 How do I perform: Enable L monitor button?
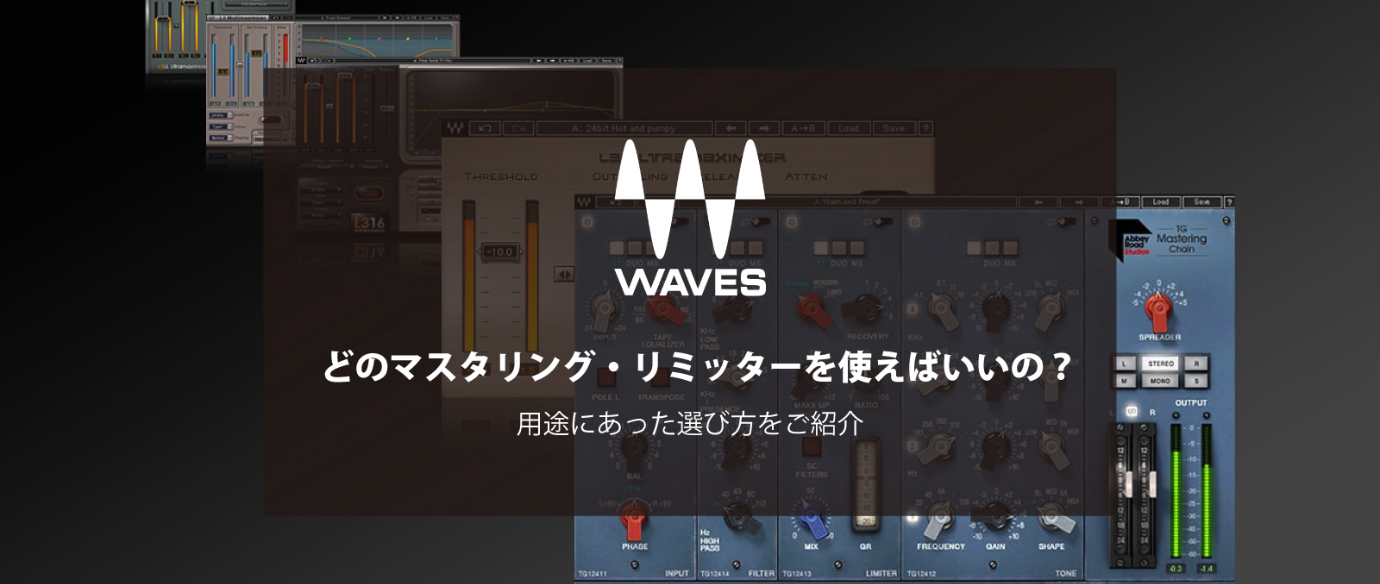(1125, 362)
